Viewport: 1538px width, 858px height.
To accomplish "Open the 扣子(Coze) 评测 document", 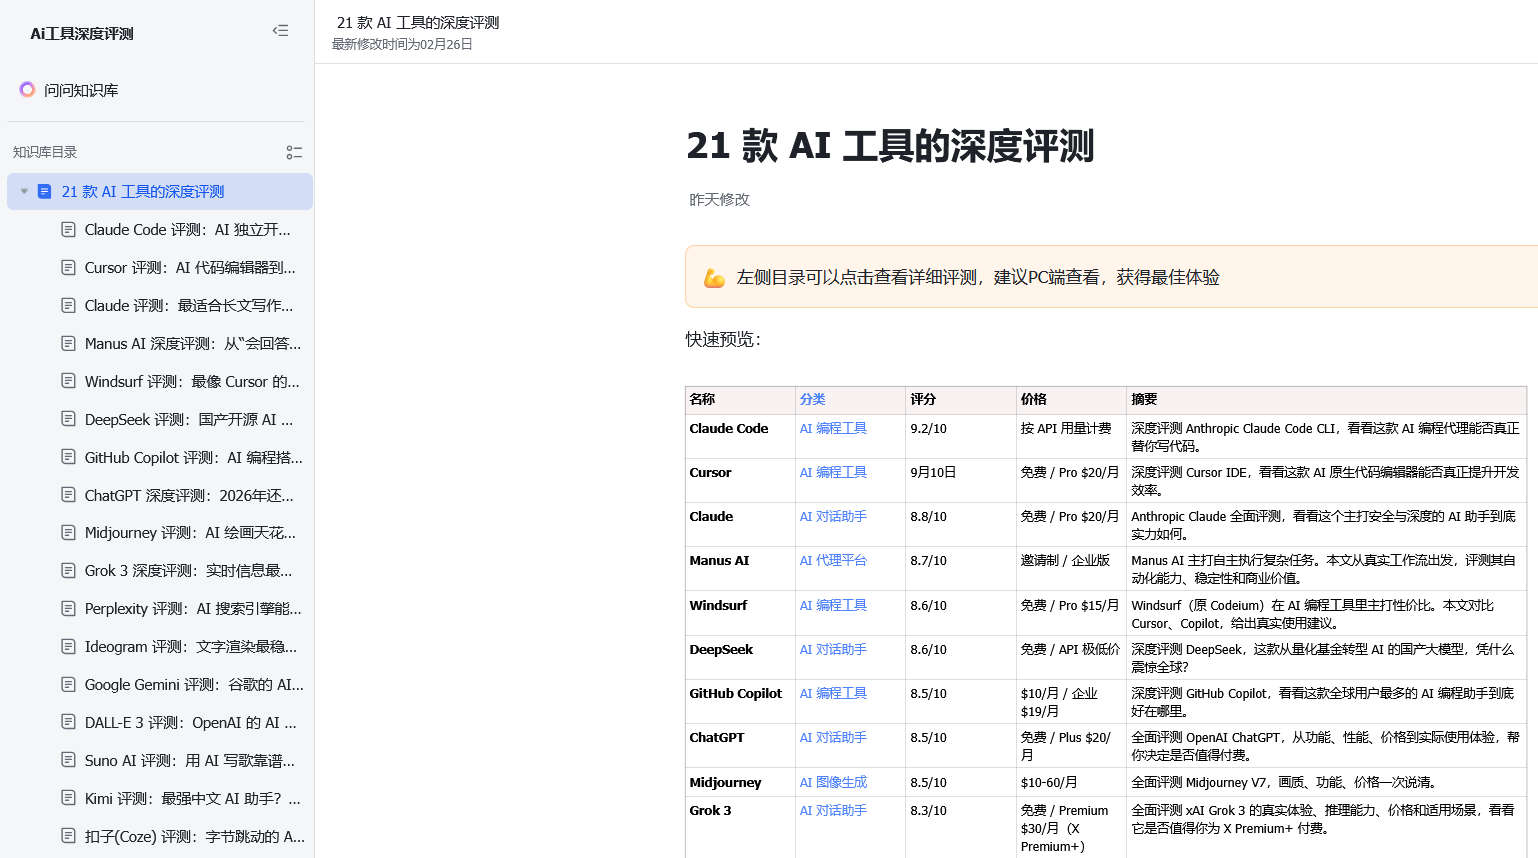I will pyautogui.click(x=195, y=837).
